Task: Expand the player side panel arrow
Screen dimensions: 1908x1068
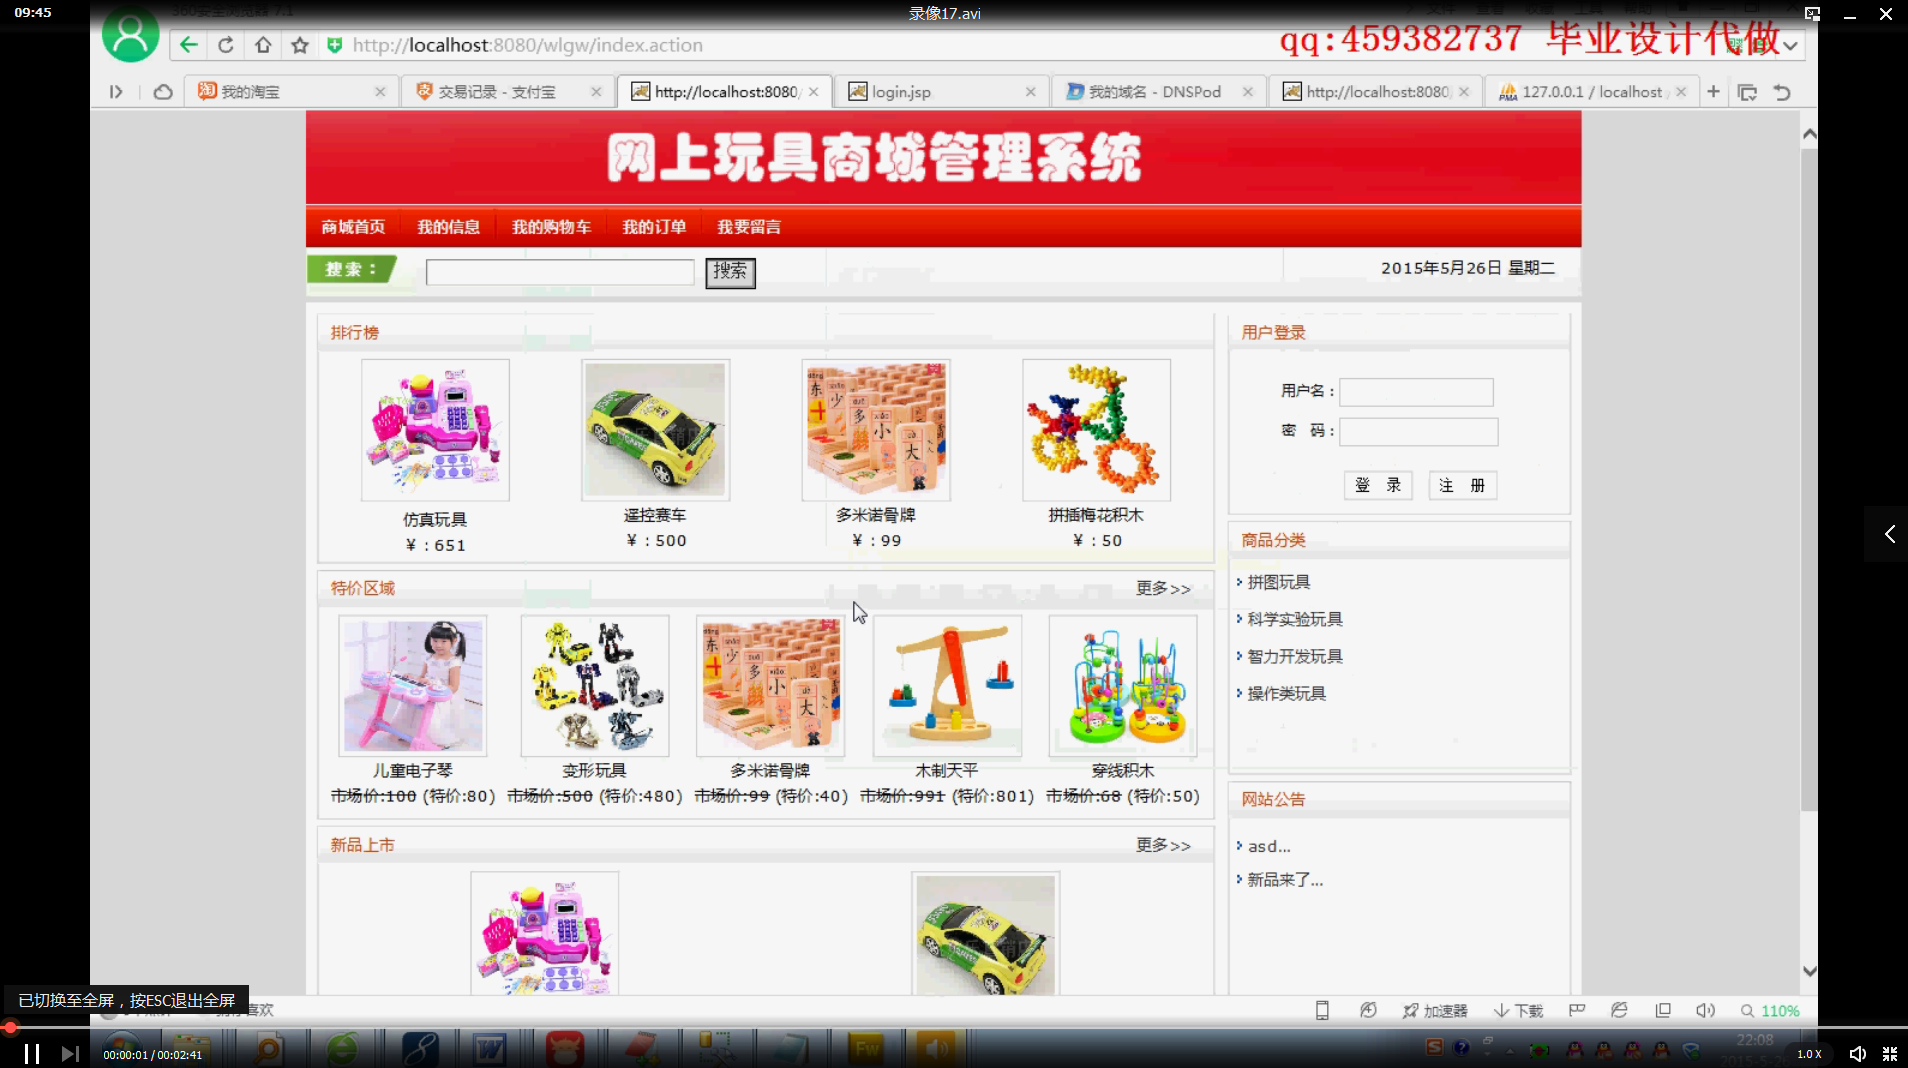Action: point(1889,534)
